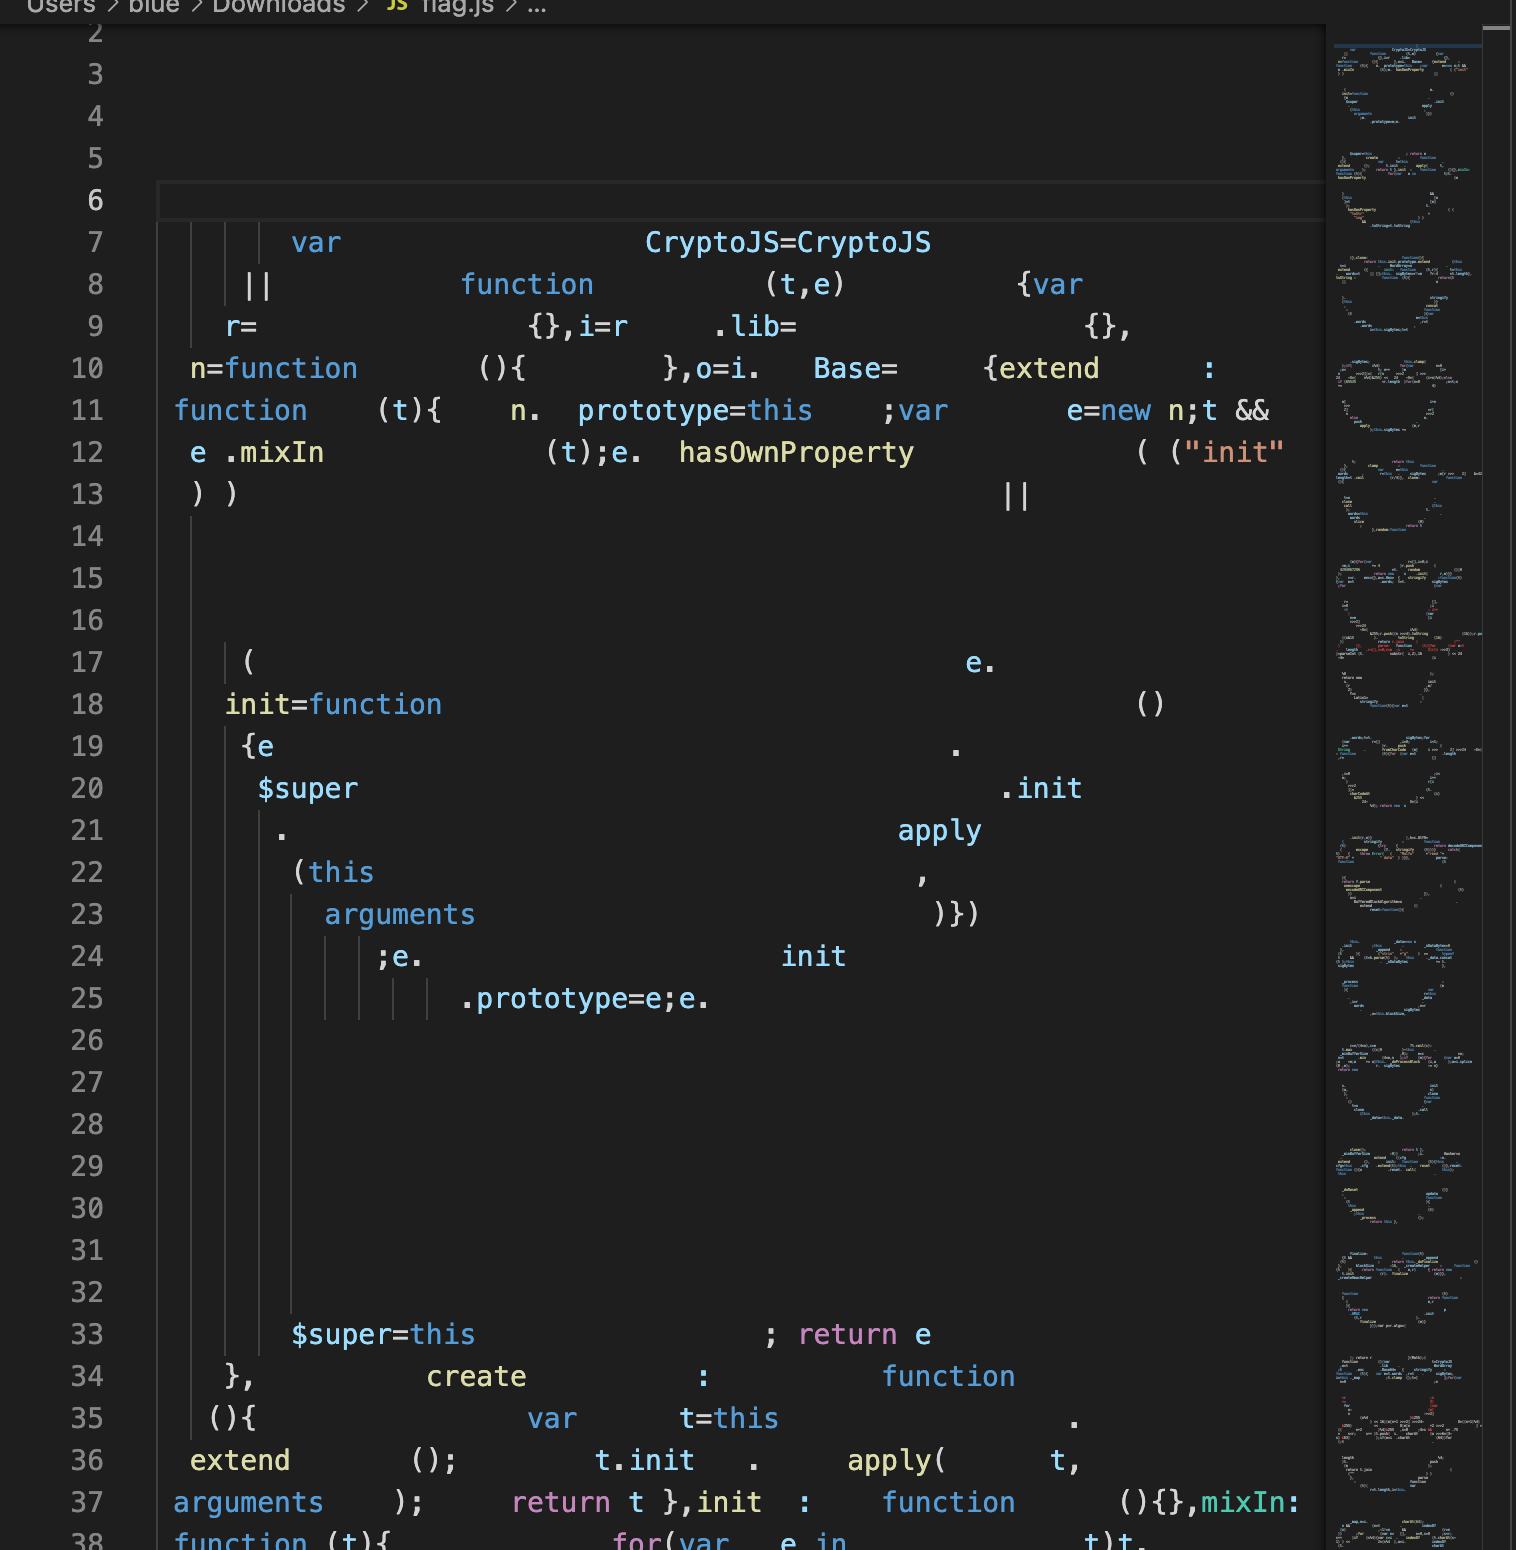The width and height of the screenshot is (1516, 1550).
Task: Click line number 13 in gutter
Action: (x=87, y=495)
